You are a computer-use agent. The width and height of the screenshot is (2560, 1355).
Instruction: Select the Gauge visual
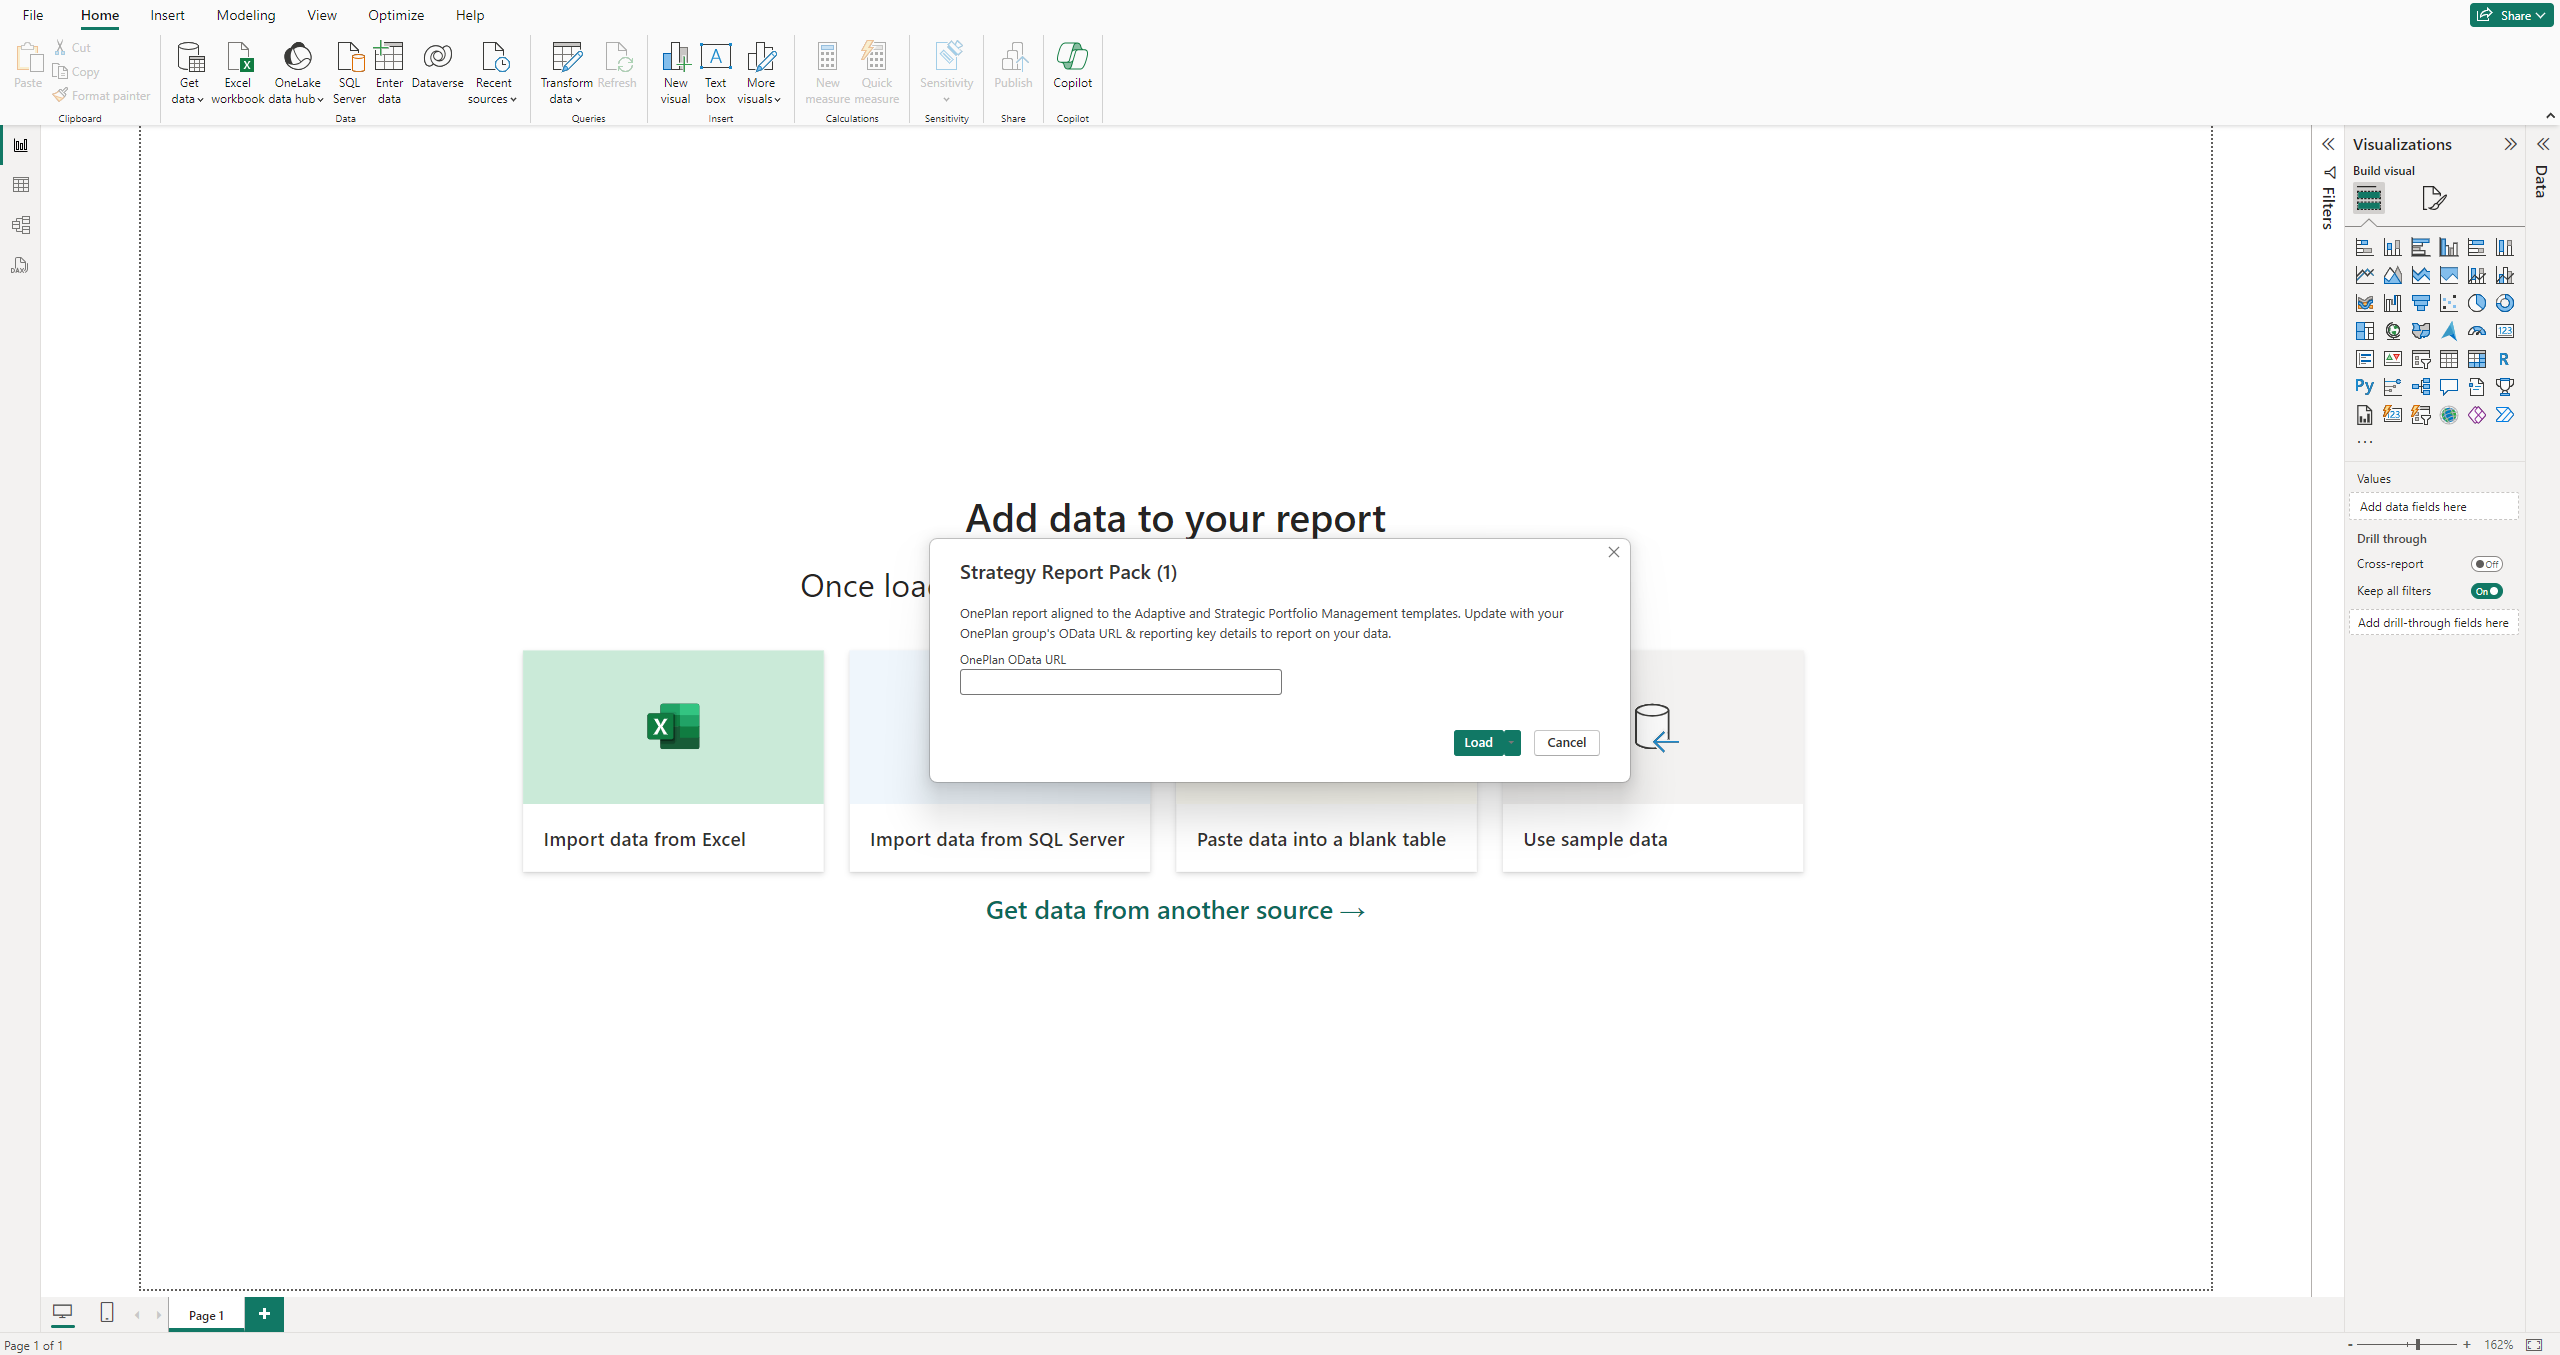point(2476,331)
